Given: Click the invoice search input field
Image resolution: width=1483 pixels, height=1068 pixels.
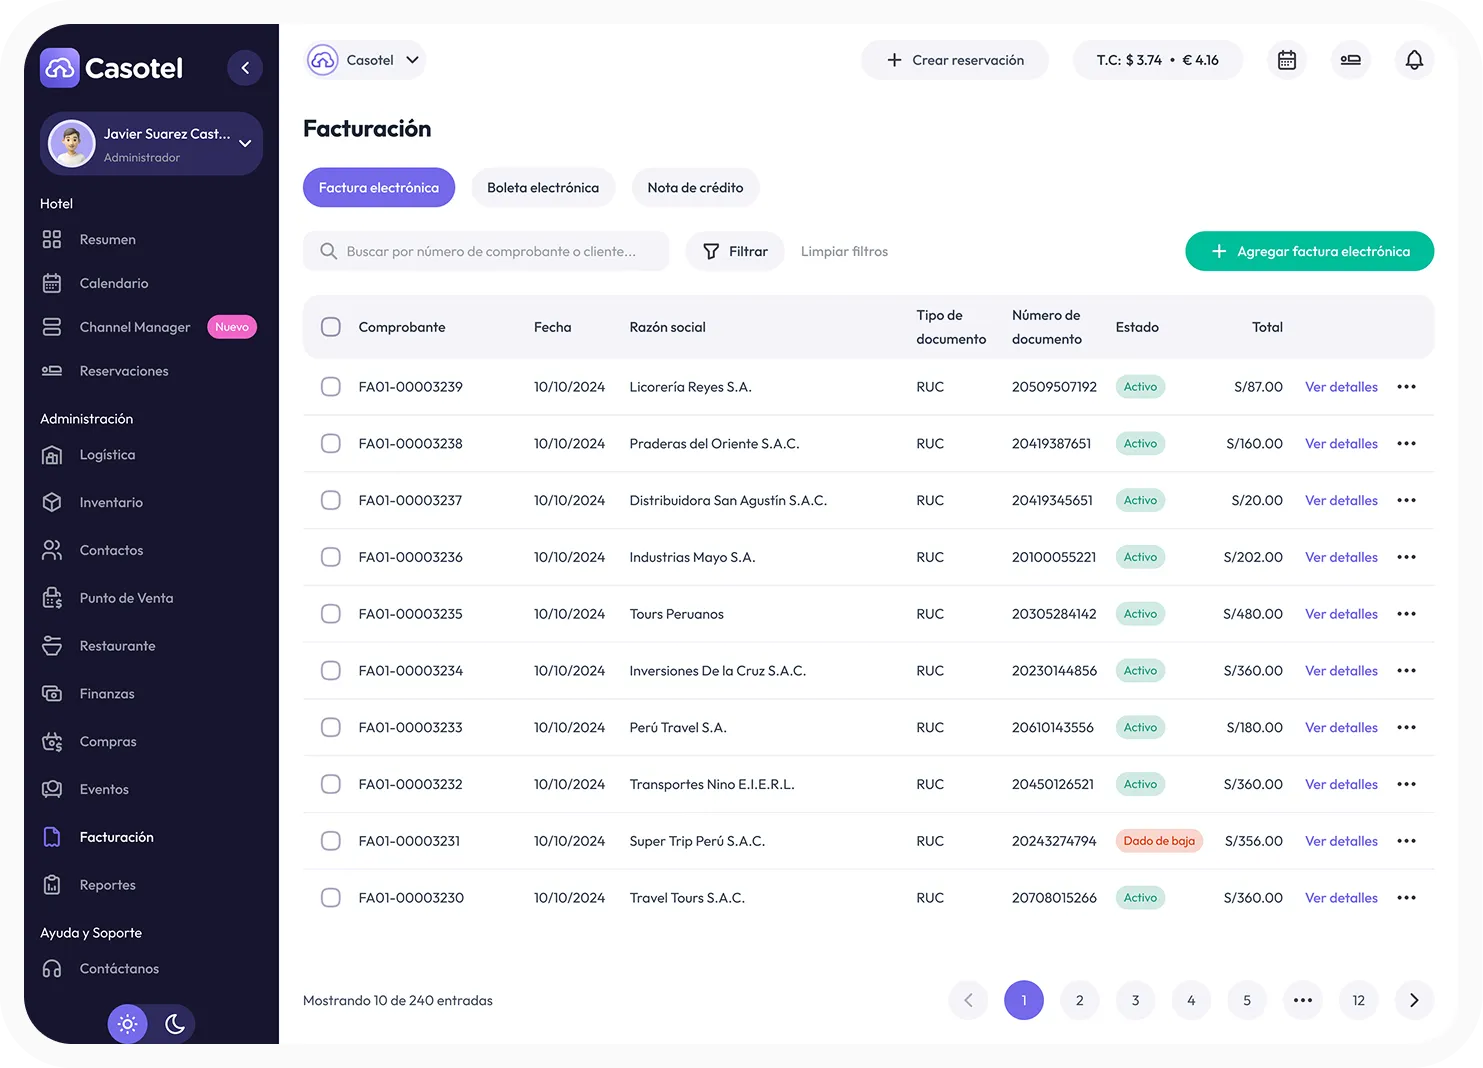Looking at the screenshot, I should click(490, 252).
